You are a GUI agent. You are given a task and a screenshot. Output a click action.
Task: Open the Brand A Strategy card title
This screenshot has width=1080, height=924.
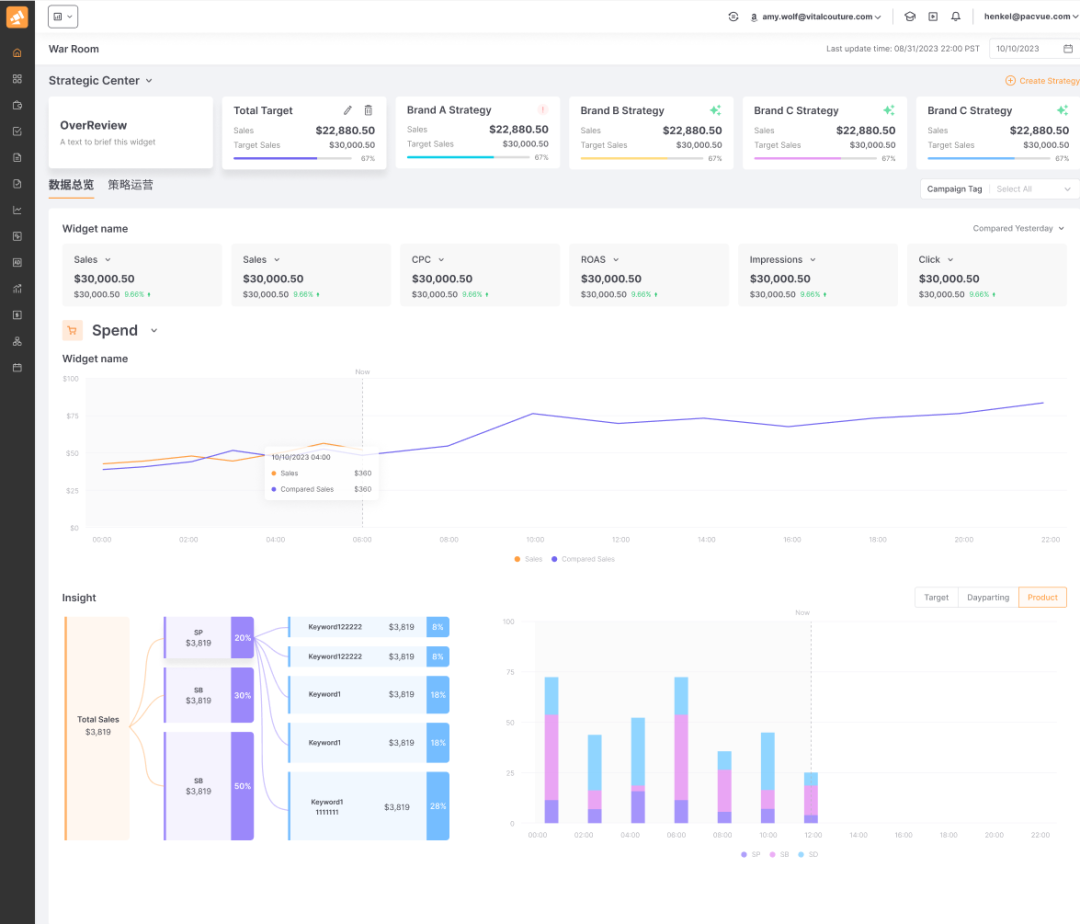(449, 110)
